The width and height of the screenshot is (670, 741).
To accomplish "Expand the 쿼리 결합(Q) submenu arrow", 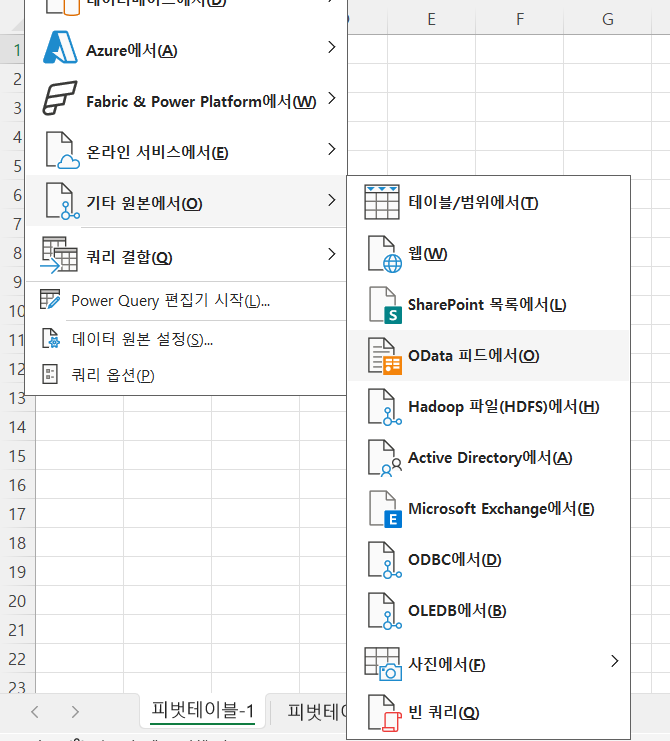I will (x=332, y=254).
